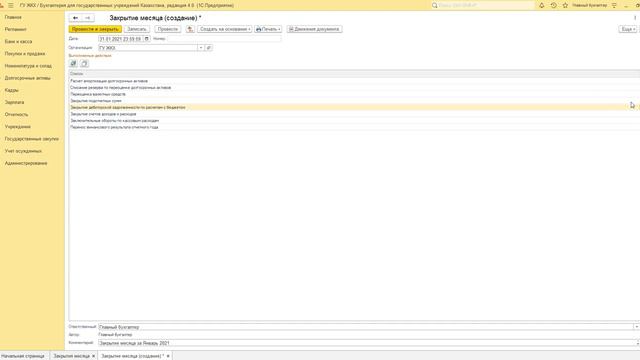Select row 'Закрытие подотчетных сумм'
The height and width of the screenshot is (360, 640).
354,100
